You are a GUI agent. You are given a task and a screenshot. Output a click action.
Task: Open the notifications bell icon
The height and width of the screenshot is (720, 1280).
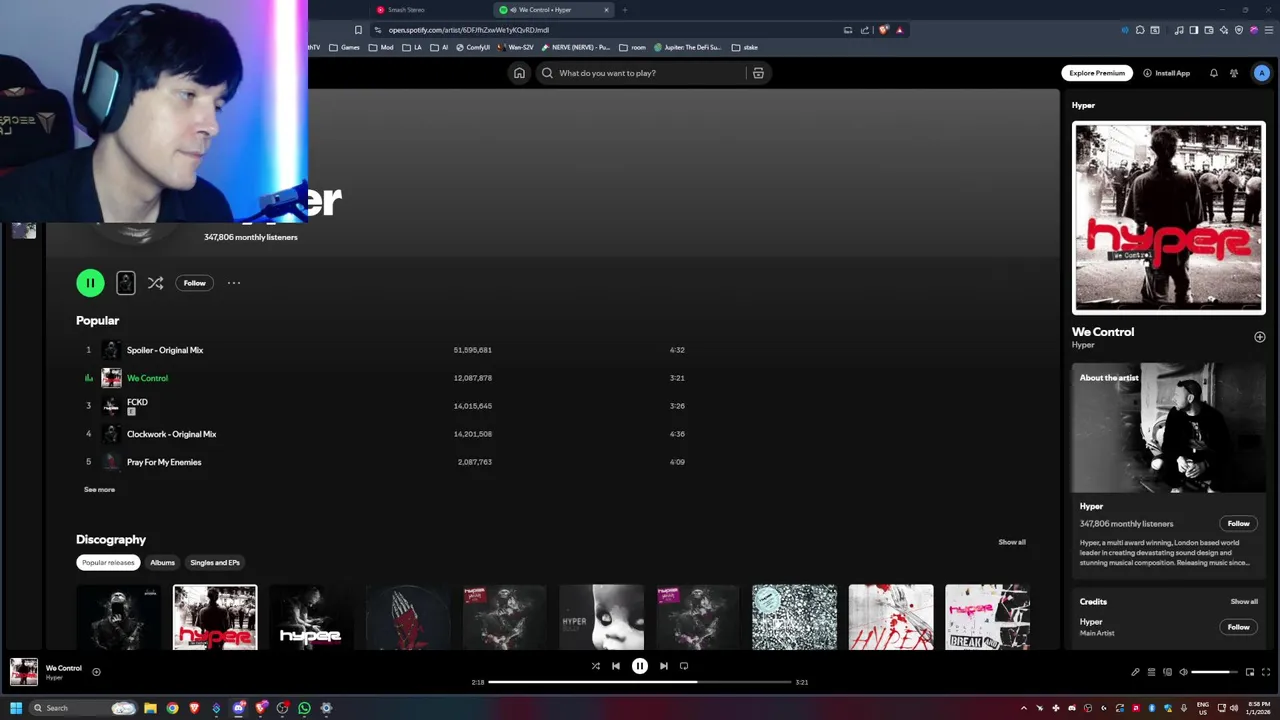click(1214, 73)
